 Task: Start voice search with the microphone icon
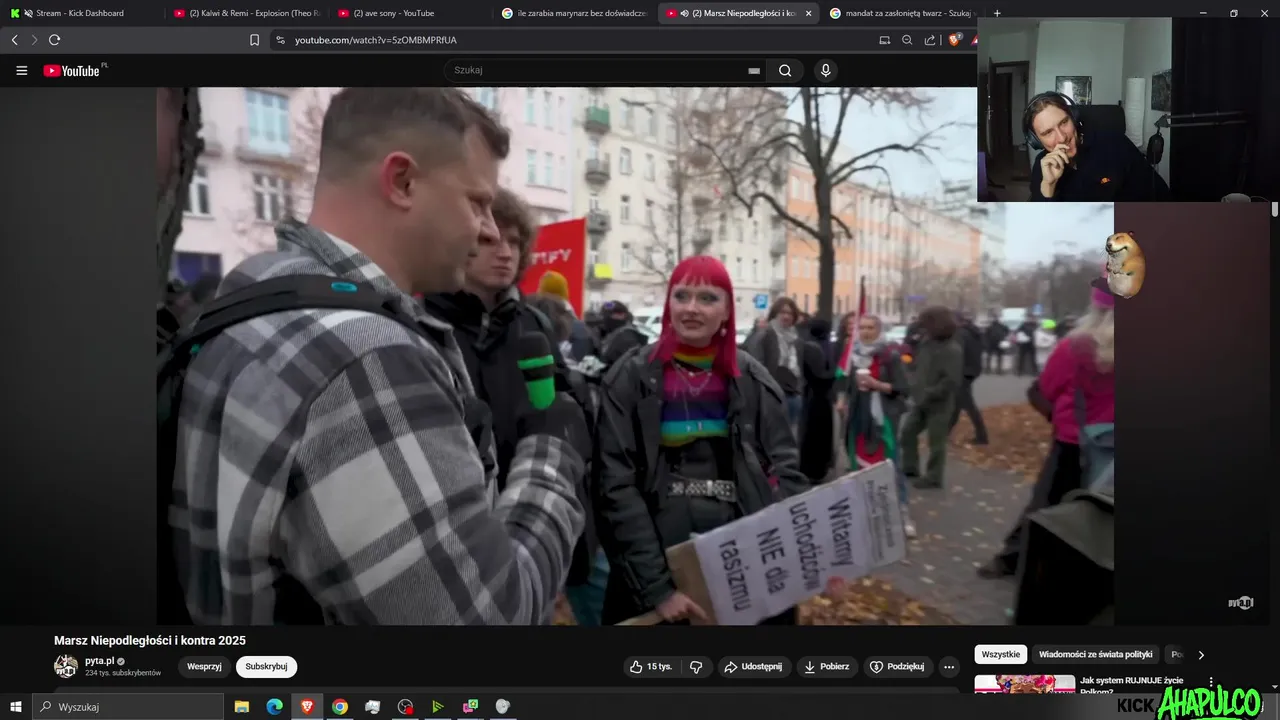825,70
